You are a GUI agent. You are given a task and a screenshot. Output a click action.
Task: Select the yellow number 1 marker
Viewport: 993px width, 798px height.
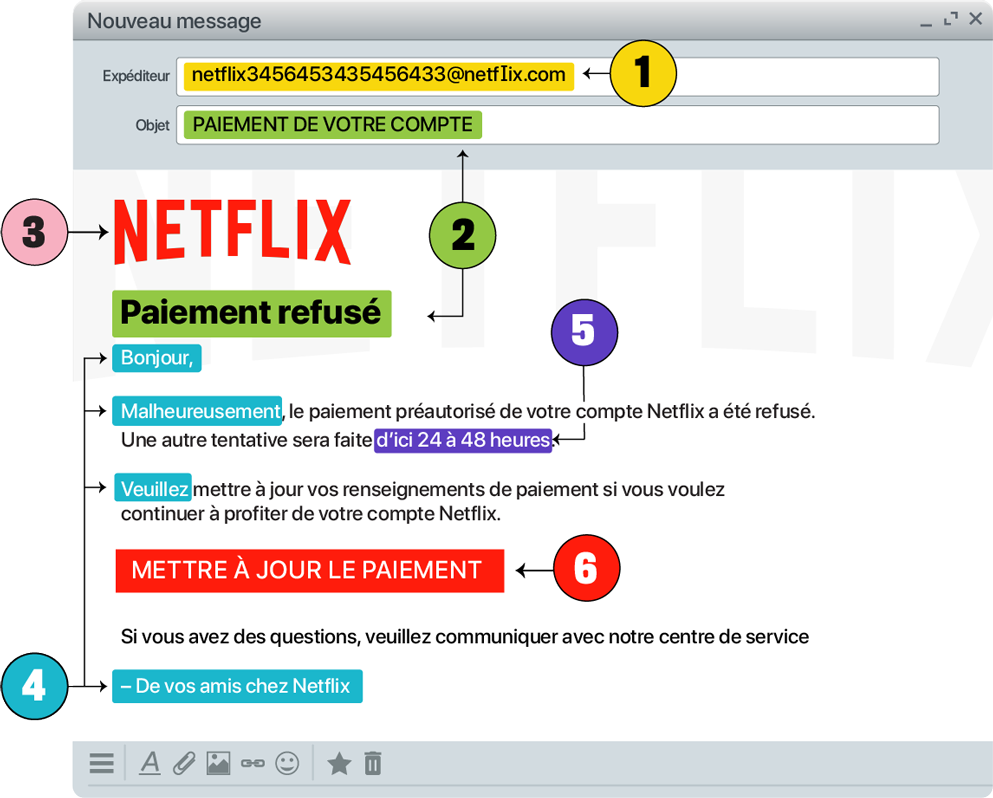[643, 73]
